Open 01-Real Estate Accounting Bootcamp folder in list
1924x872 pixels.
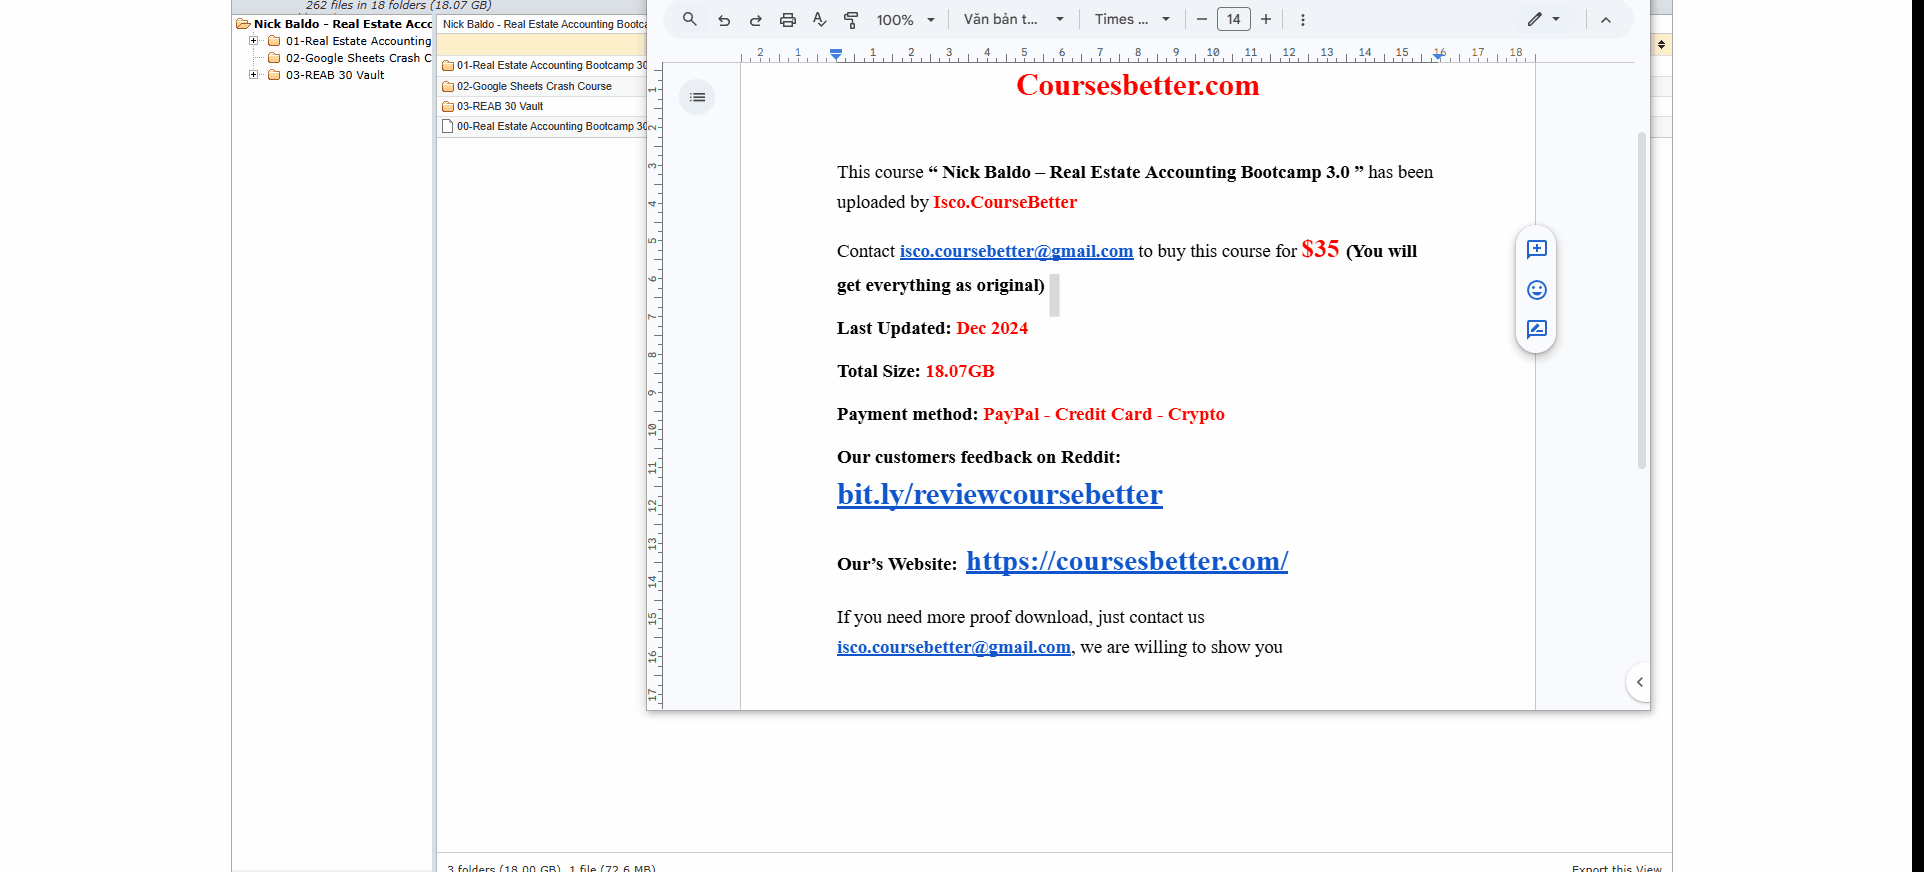pyautogui.click(x=544, y=65)
